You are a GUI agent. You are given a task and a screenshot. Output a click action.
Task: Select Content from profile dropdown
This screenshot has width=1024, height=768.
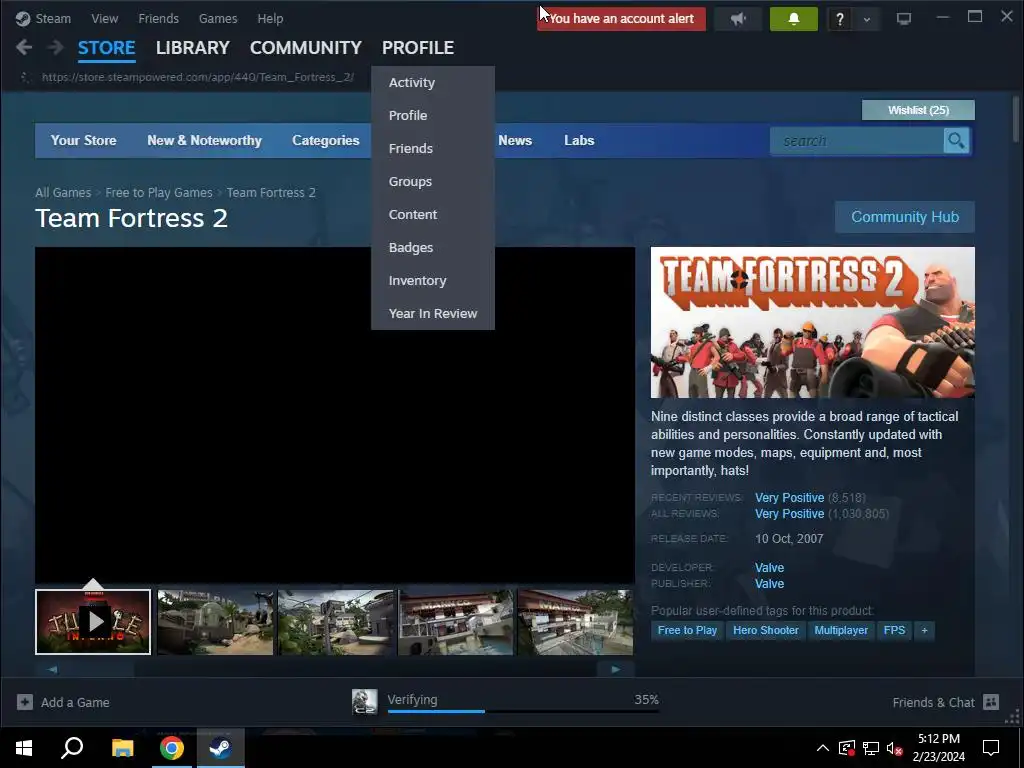433,214
